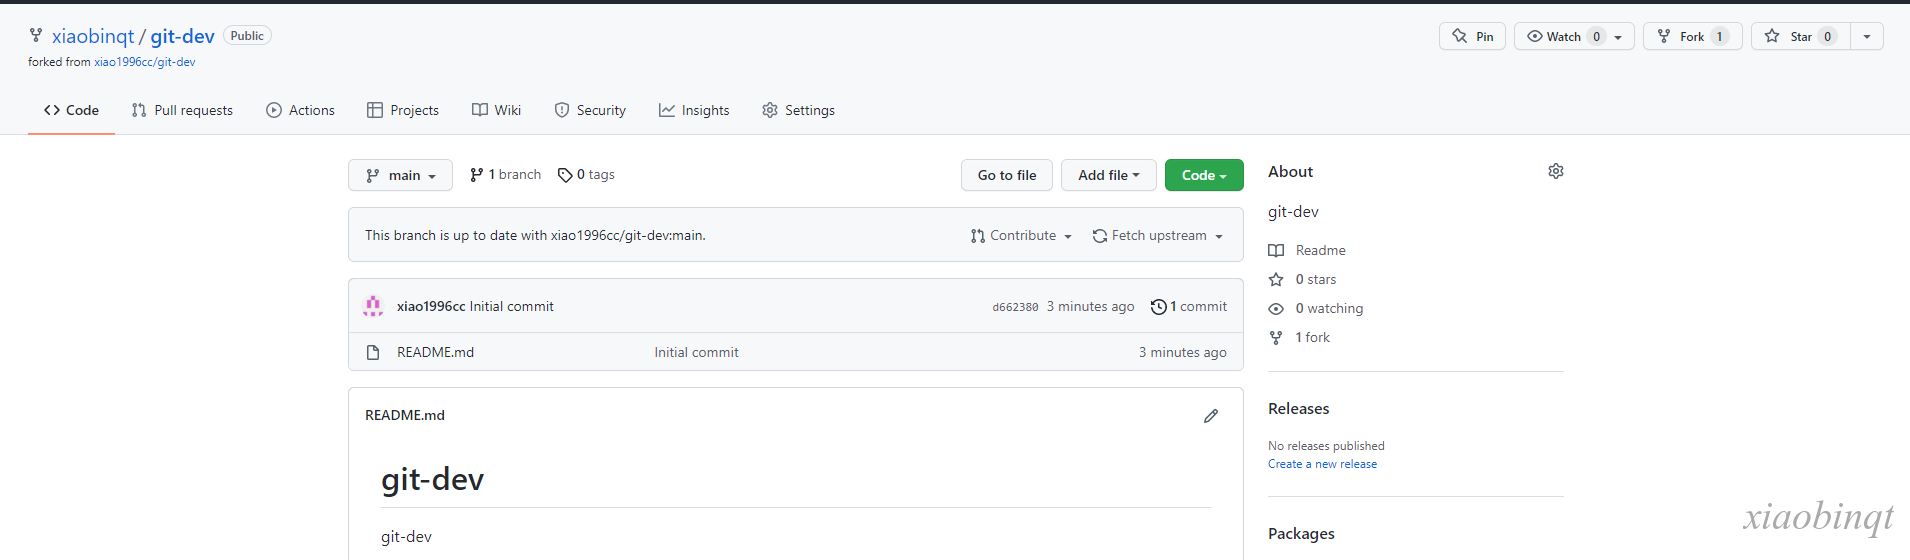Click the Go to file button
The height and width of the screenshot is (560, 1910).
[1007, 175]
